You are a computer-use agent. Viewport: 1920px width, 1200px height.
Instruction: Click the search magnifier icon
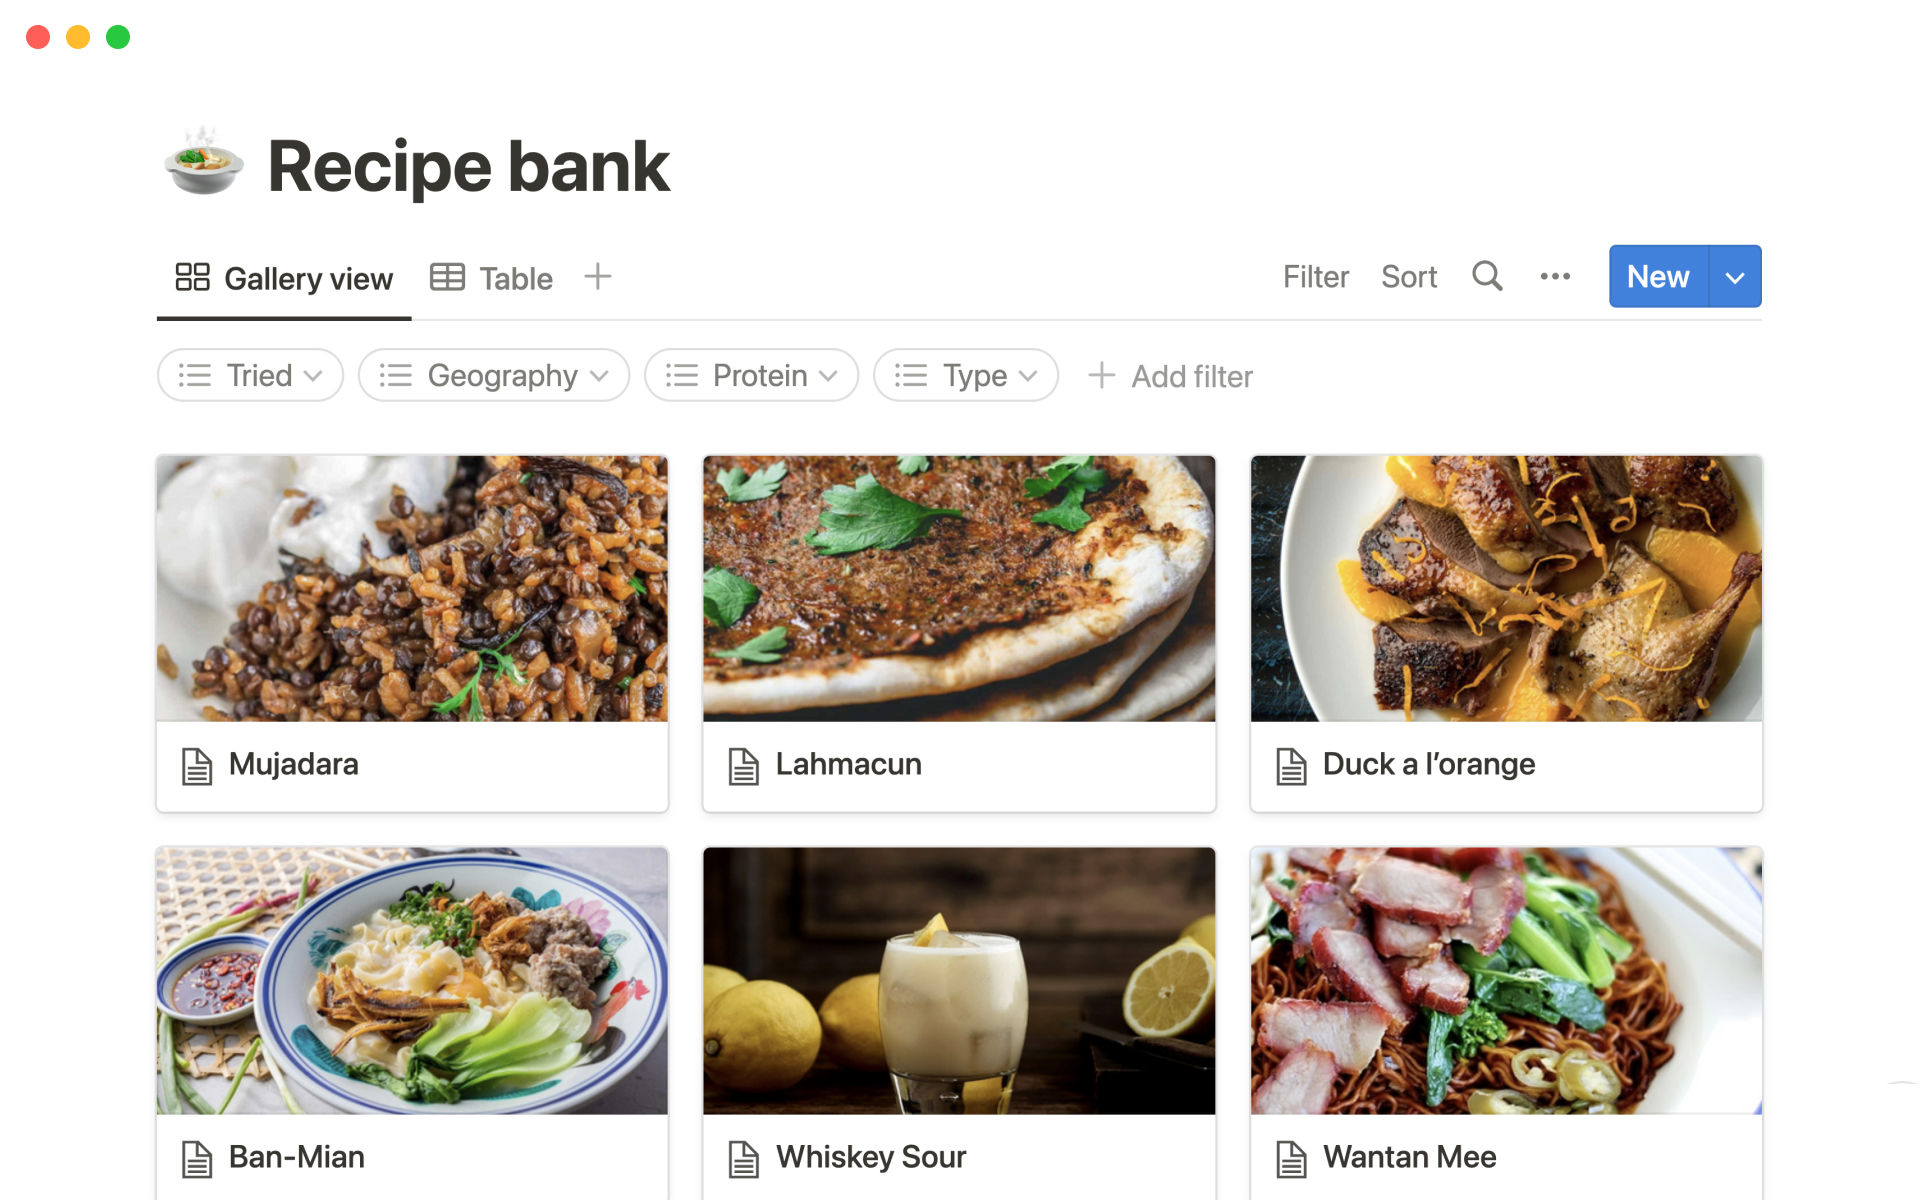coord(1487,276)
